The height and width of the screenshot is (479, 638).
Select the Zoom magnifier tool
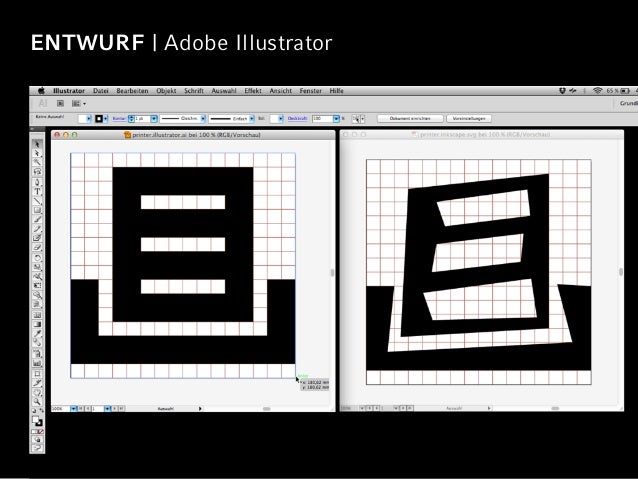click(x=37, y=402)
